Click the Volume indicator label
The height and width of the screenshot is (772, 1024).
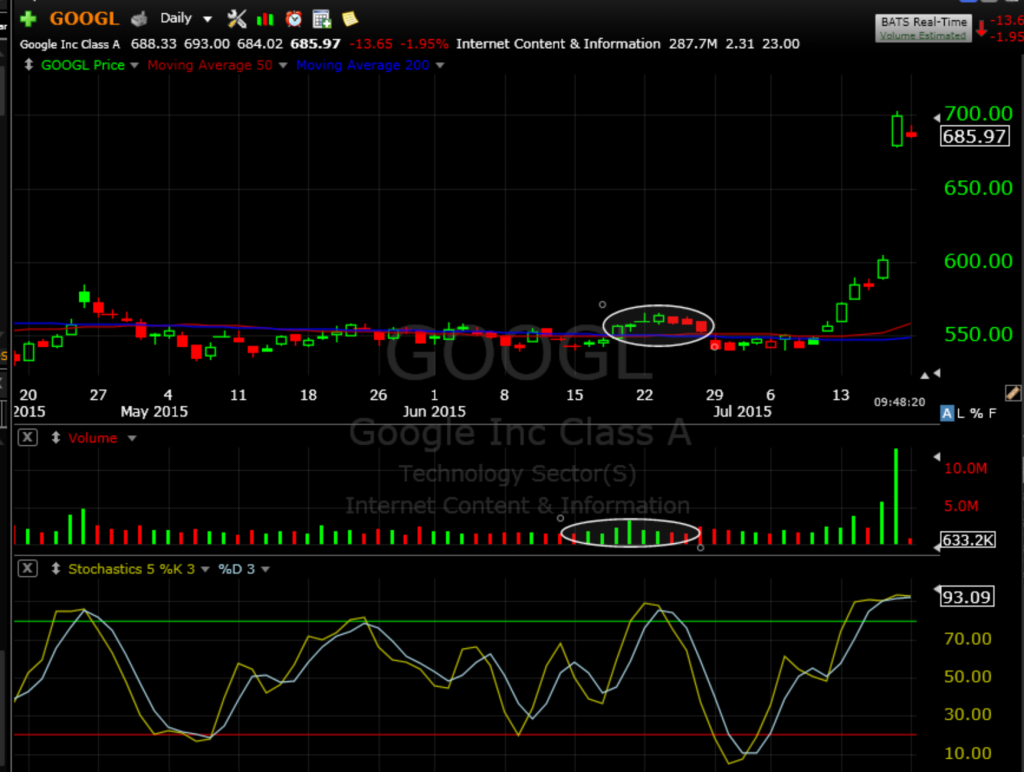point(93,438)
